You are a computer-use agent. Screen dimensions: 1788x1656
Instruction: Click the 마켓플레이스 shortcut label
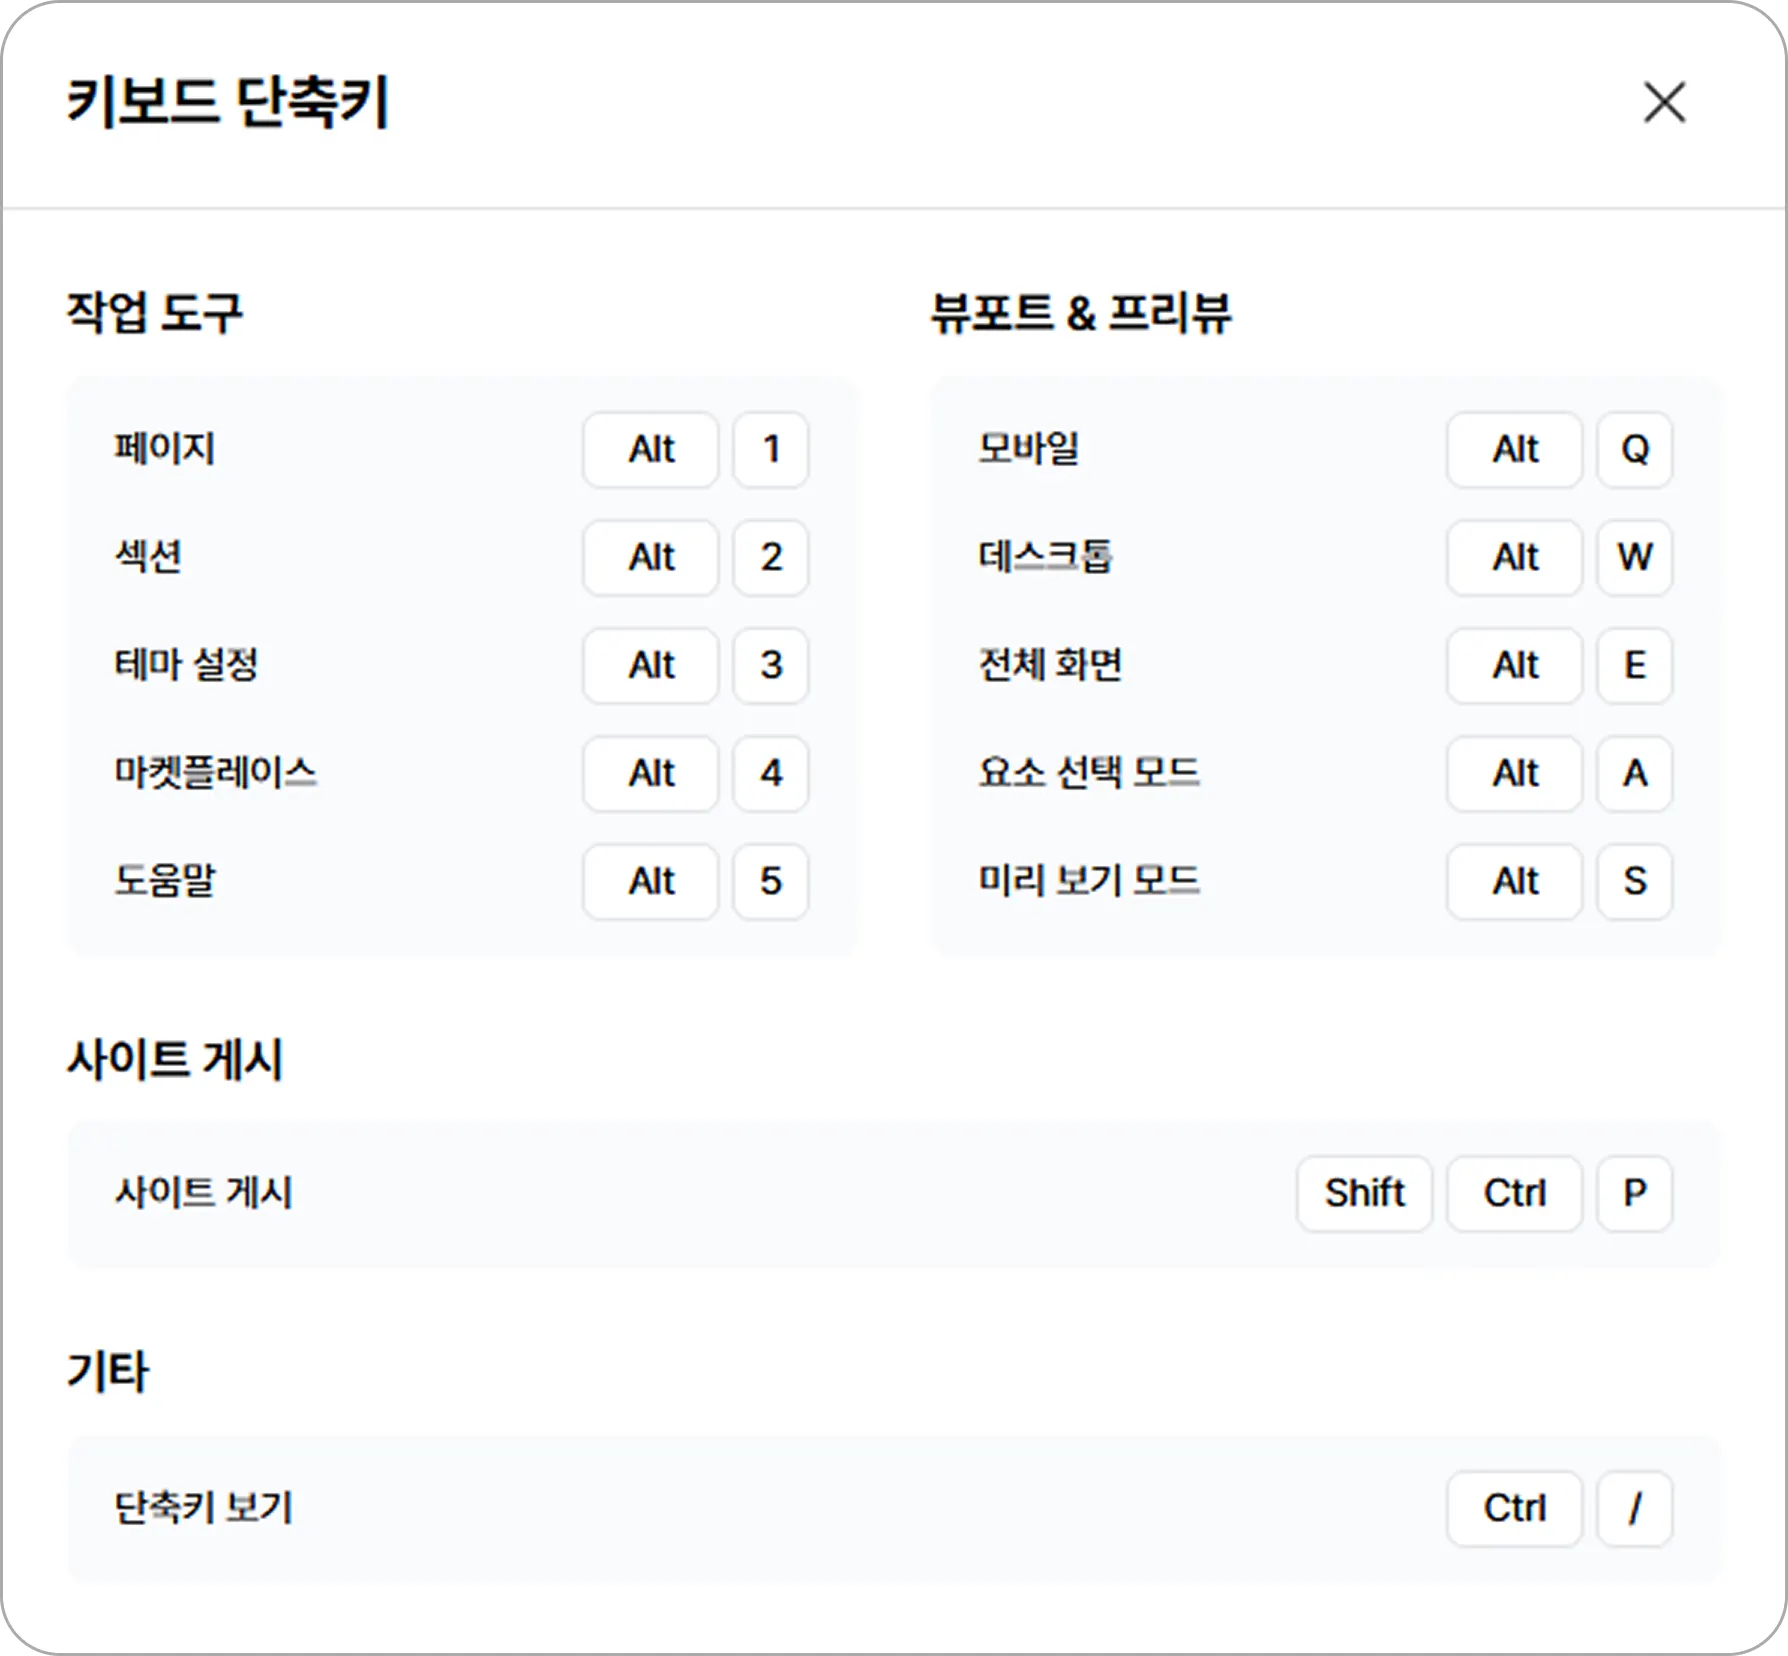(x=215, y=773)
